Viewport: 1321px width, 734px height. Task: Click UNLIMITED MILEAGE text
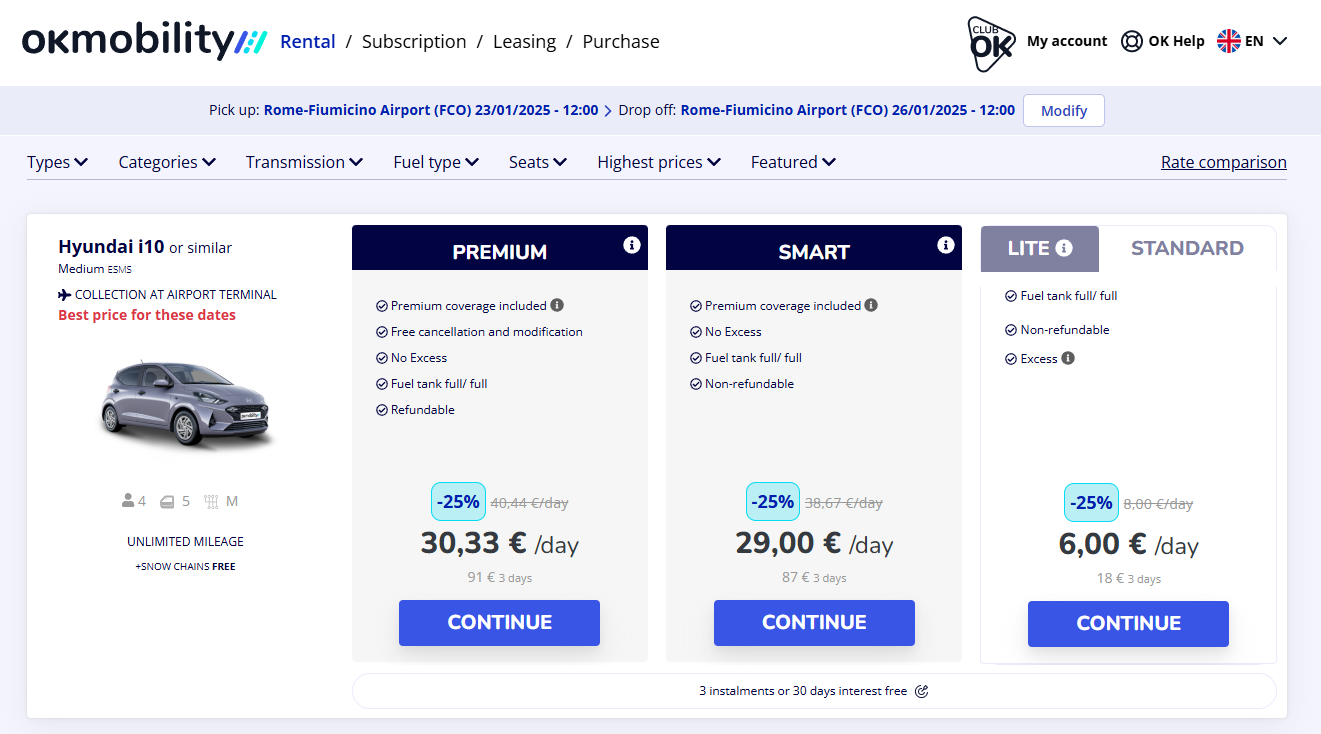(x=185, y=541)
